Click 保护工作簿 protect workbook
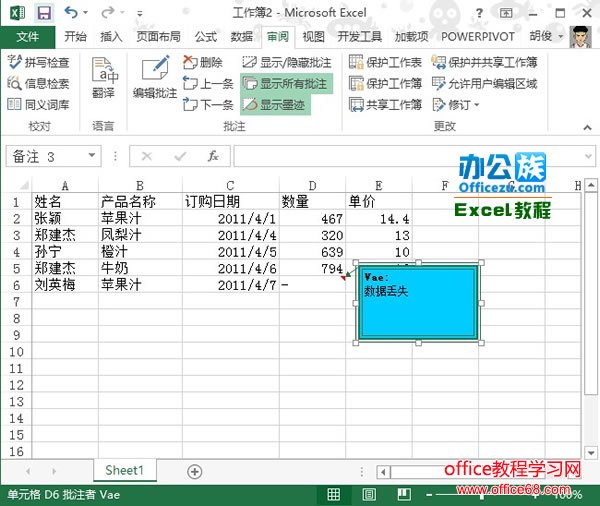Image resolution: width=600 pixels, height=506 pixels. [x=385, y=83]
